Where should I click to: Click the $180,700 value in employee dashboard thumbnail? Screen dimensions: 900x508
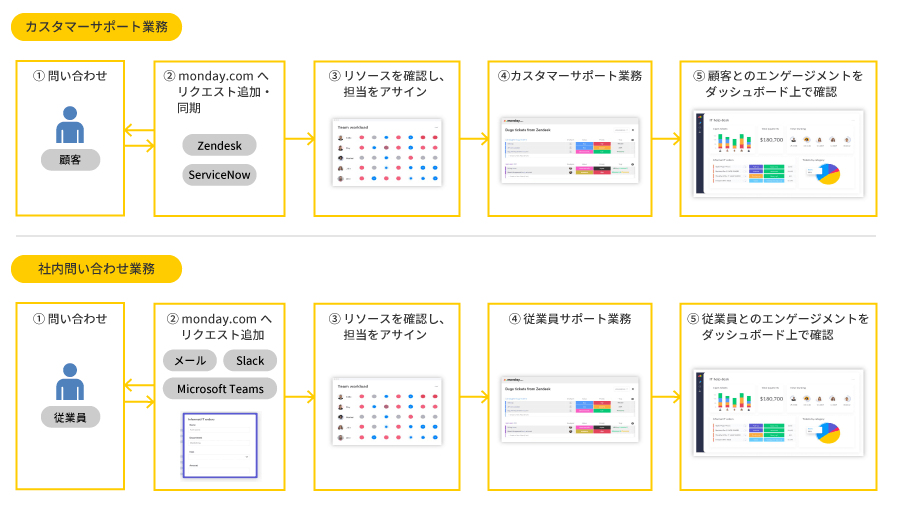(x=771, y=398)
